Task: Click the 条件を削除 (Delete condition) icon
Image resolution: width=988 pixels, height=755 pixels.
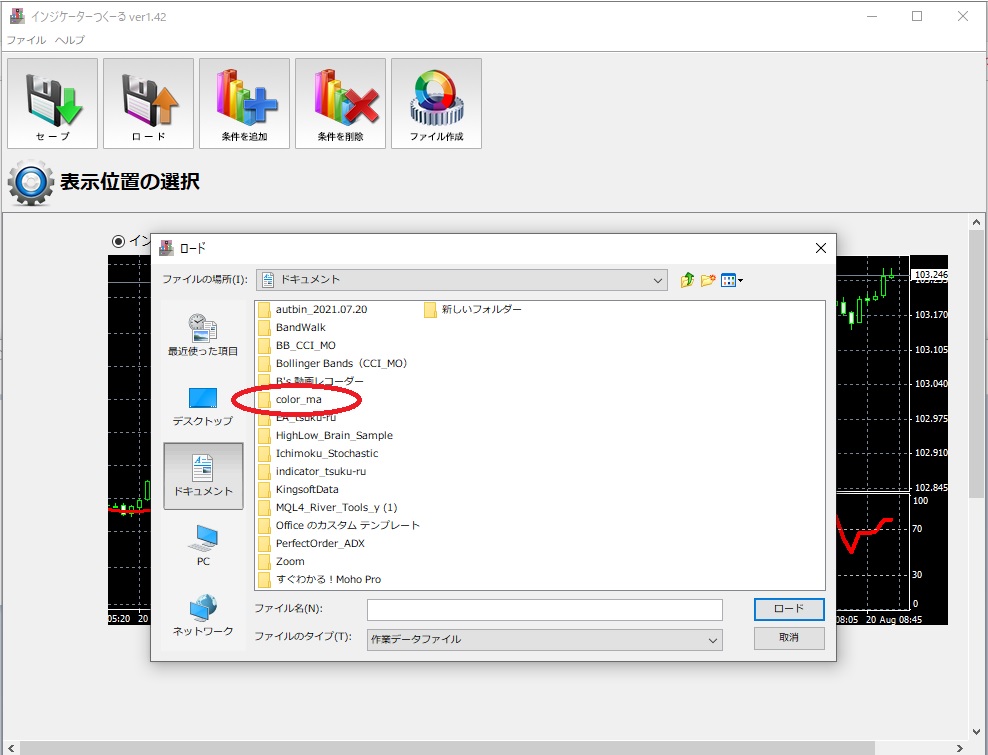Action: pyautogui.click(x=340, y=103)
